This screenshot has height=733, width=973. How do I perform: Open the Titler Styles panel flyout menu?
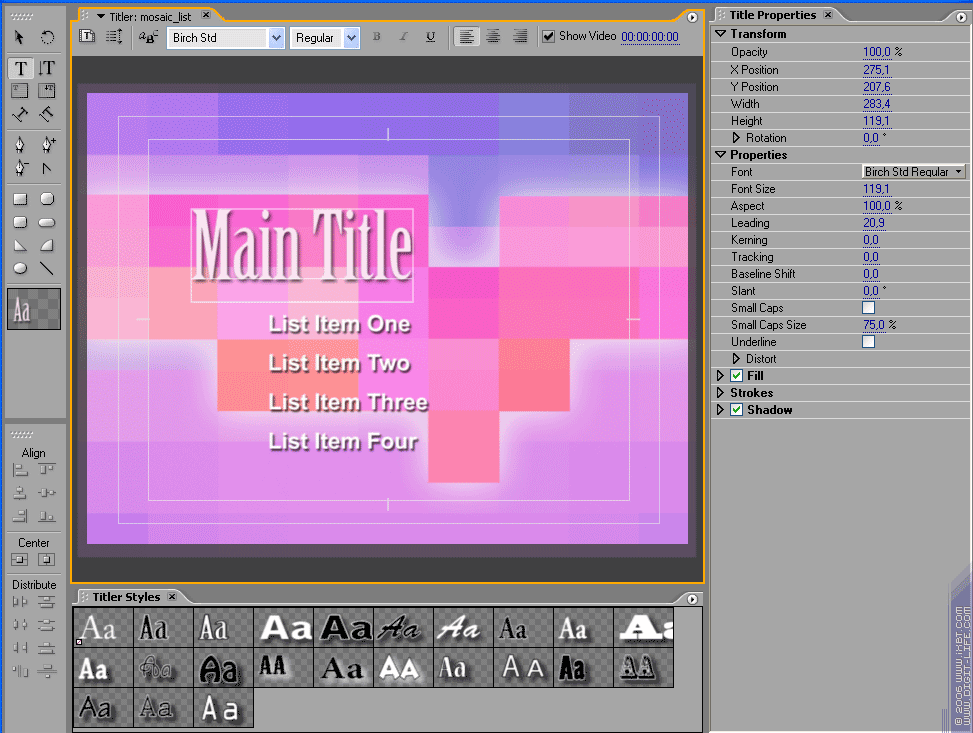693,599
